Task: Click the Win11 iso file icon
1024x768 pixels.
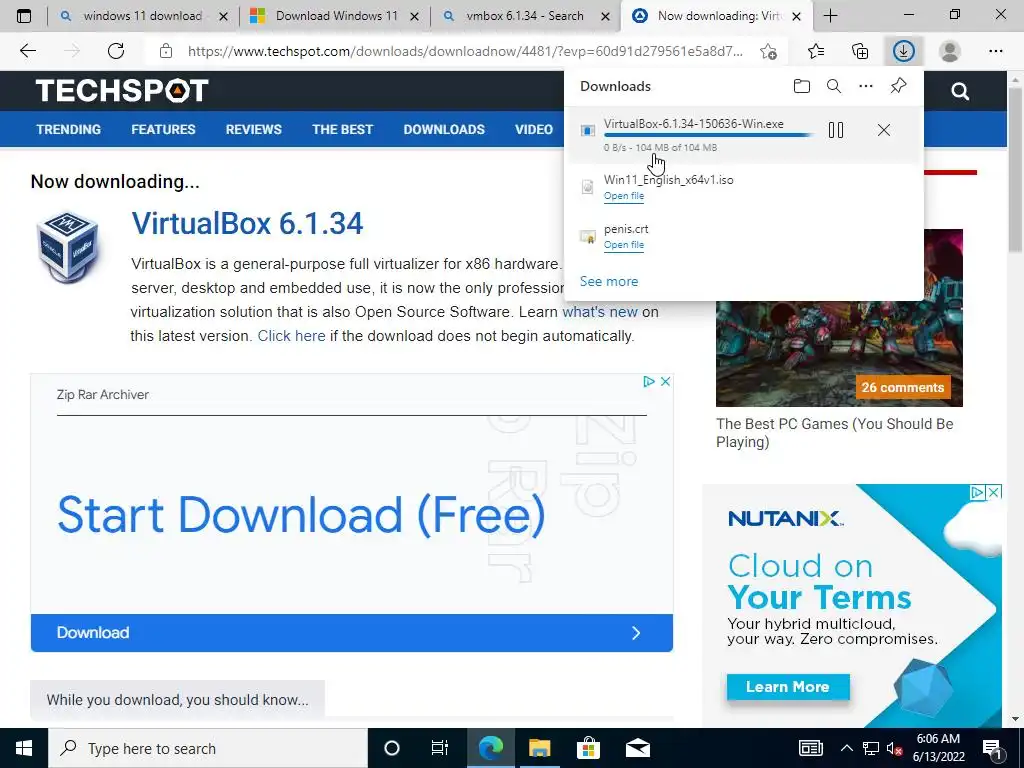Action: coord(588,187)
